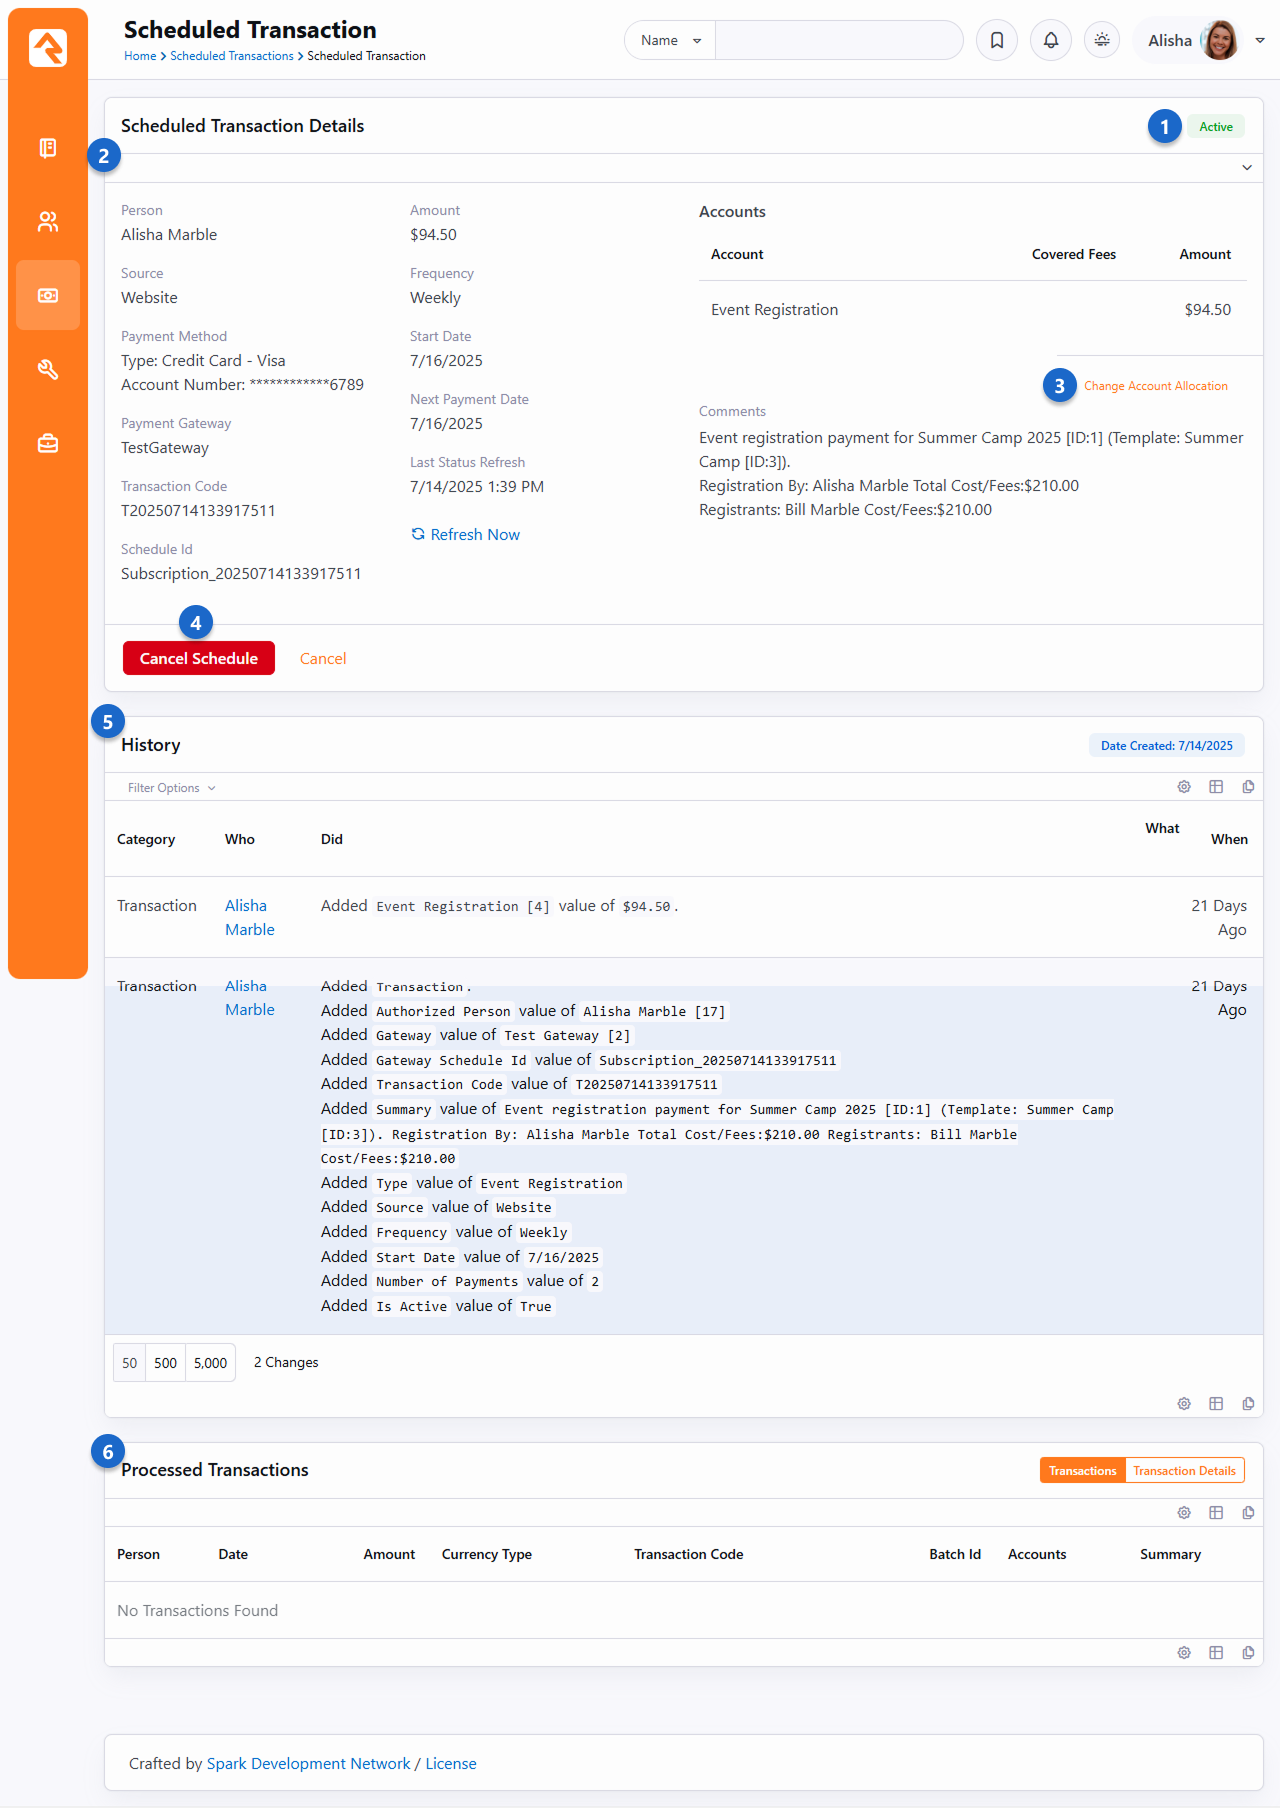Click Change Account Allocation link
Screen dimensions: 1280x1809
point(1155,386)
